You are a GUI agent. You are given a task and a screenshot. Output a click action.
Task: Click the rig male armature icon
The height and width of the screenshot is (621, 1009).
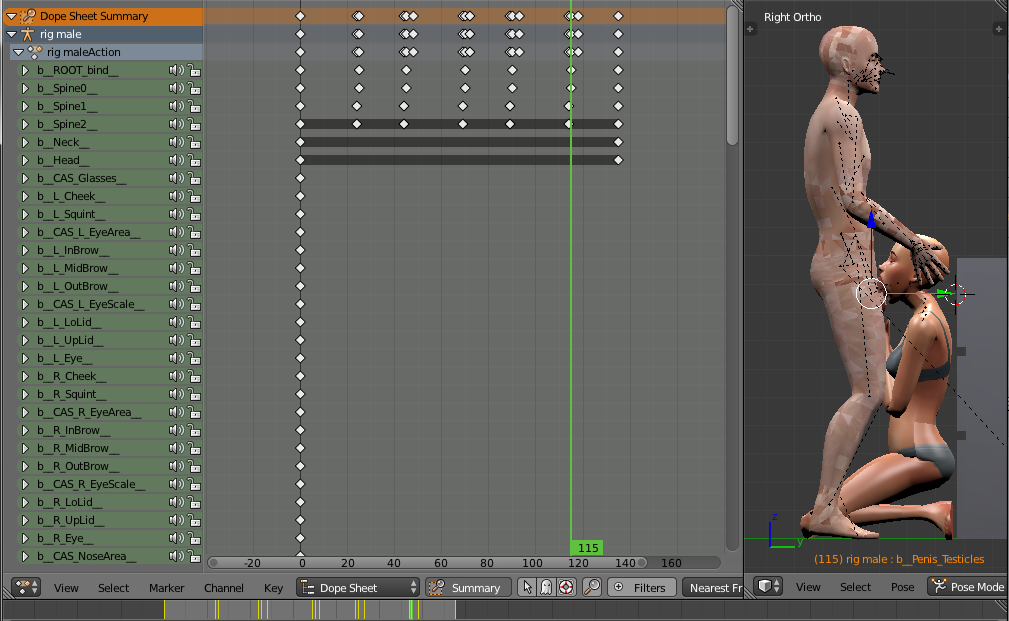[x=28, y=34]
